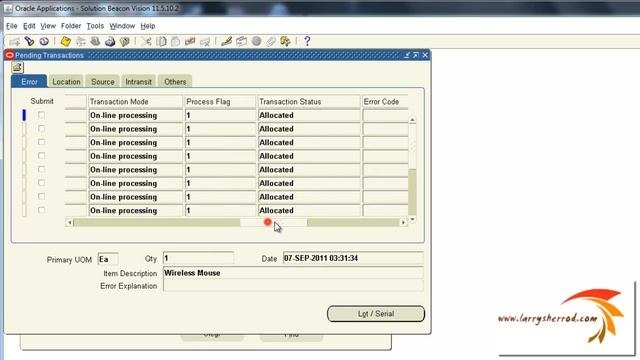This screenshot has height=360, width=640.
Task: Click the horizontal scrollbar right arrow
Action: coord(403,222)
